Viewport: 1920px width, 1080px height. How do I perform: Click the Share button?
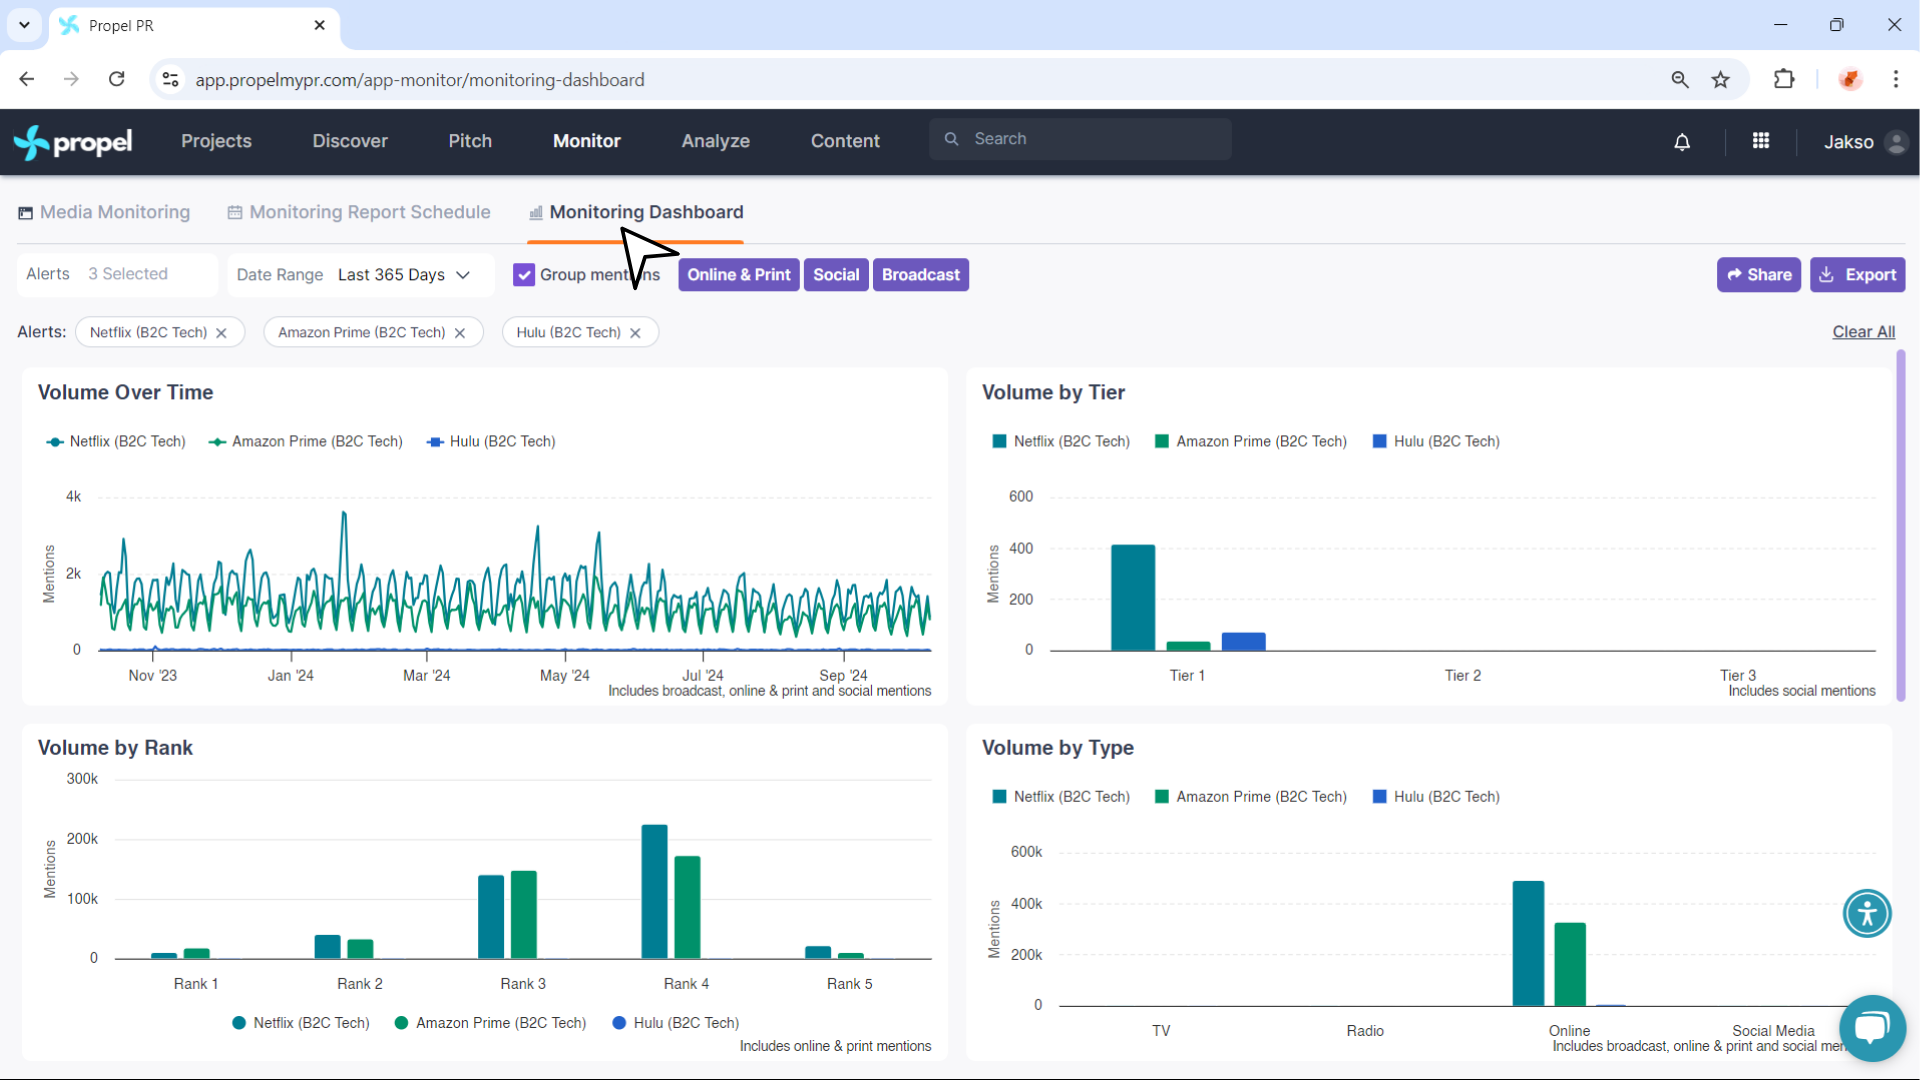click(1759, 275)
